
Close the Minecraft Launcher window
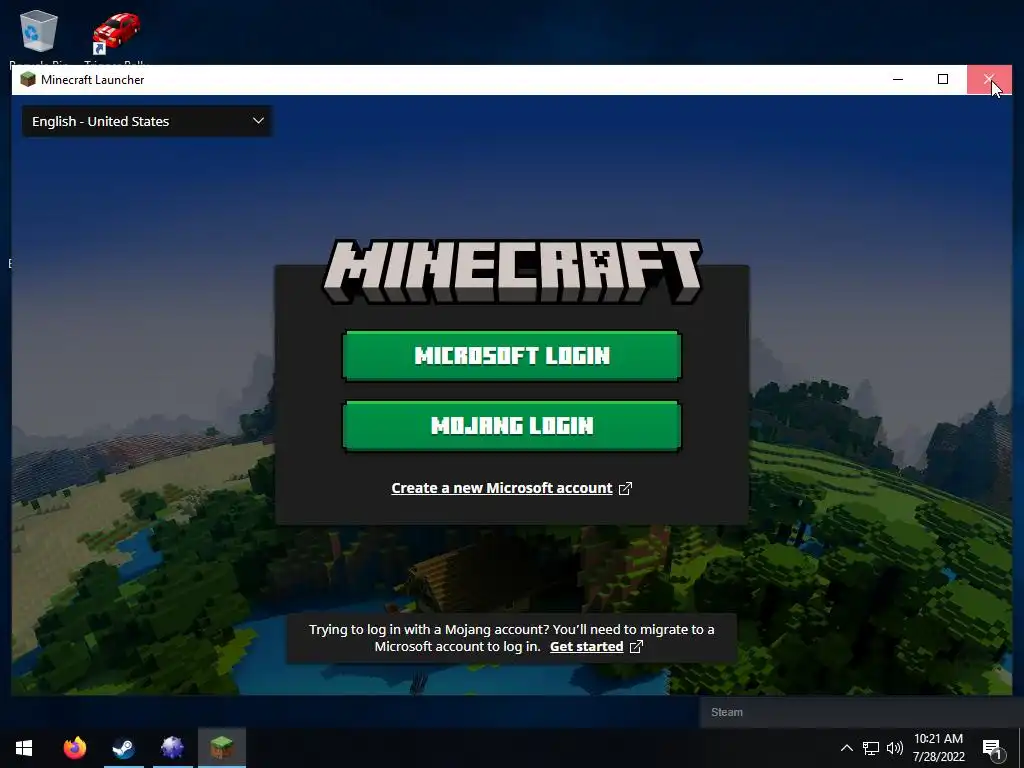989,79
